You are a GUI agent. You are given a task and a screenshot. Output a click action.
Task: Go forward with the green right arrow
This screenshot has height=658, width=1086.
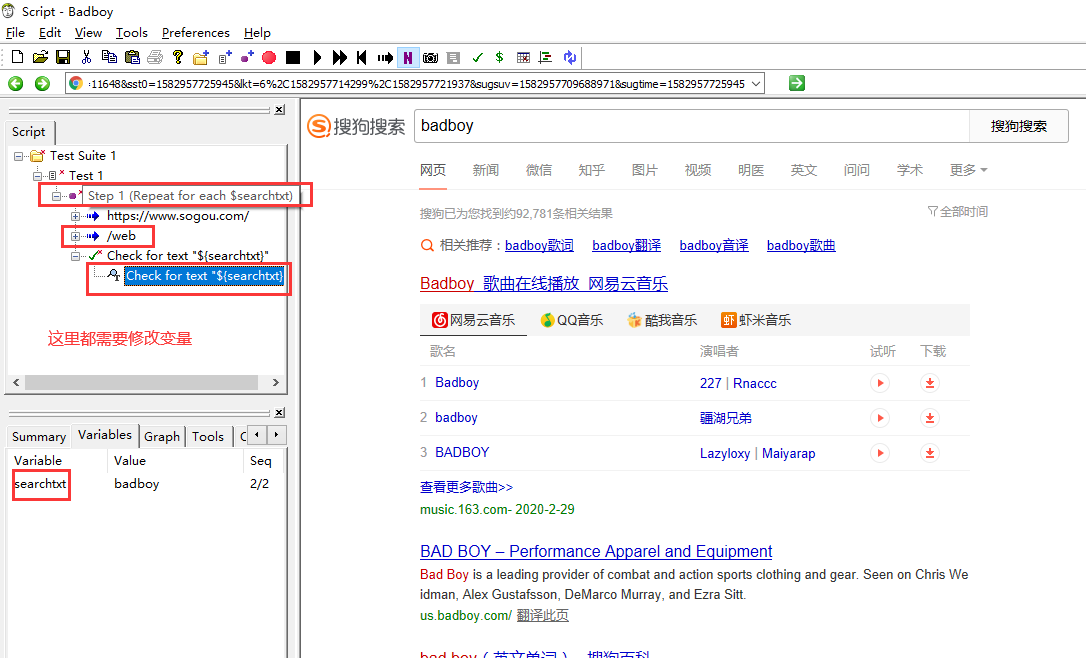tap(42, 84)
